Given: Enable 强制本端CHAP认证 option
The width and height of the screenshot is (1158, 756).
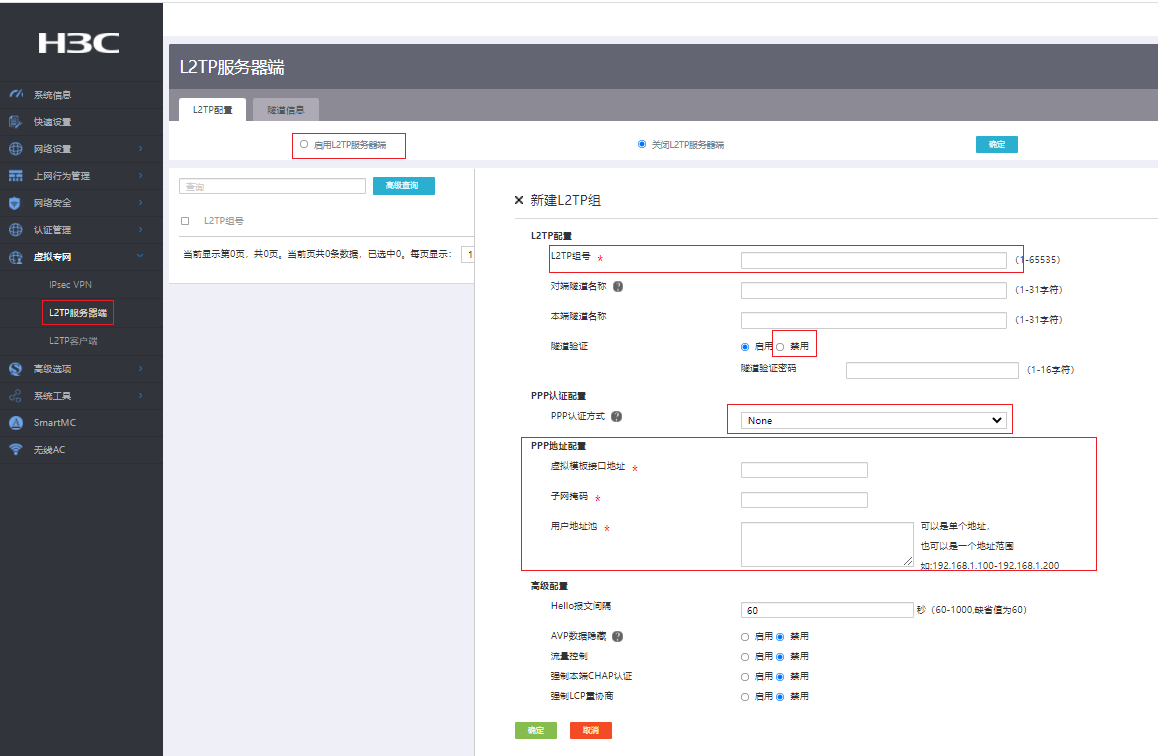Looking at the screenshot, I should click(744, 677).
